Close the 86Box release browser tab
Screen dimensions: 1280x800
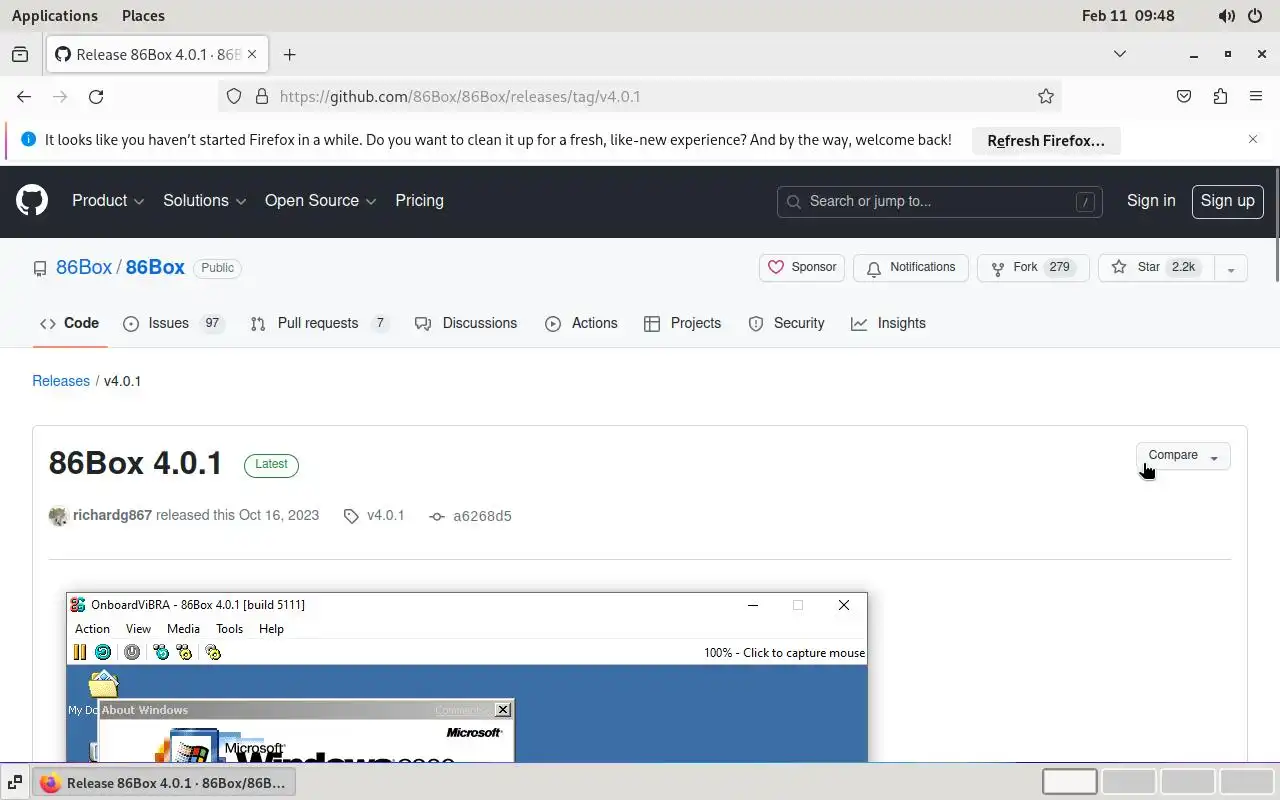253,54
